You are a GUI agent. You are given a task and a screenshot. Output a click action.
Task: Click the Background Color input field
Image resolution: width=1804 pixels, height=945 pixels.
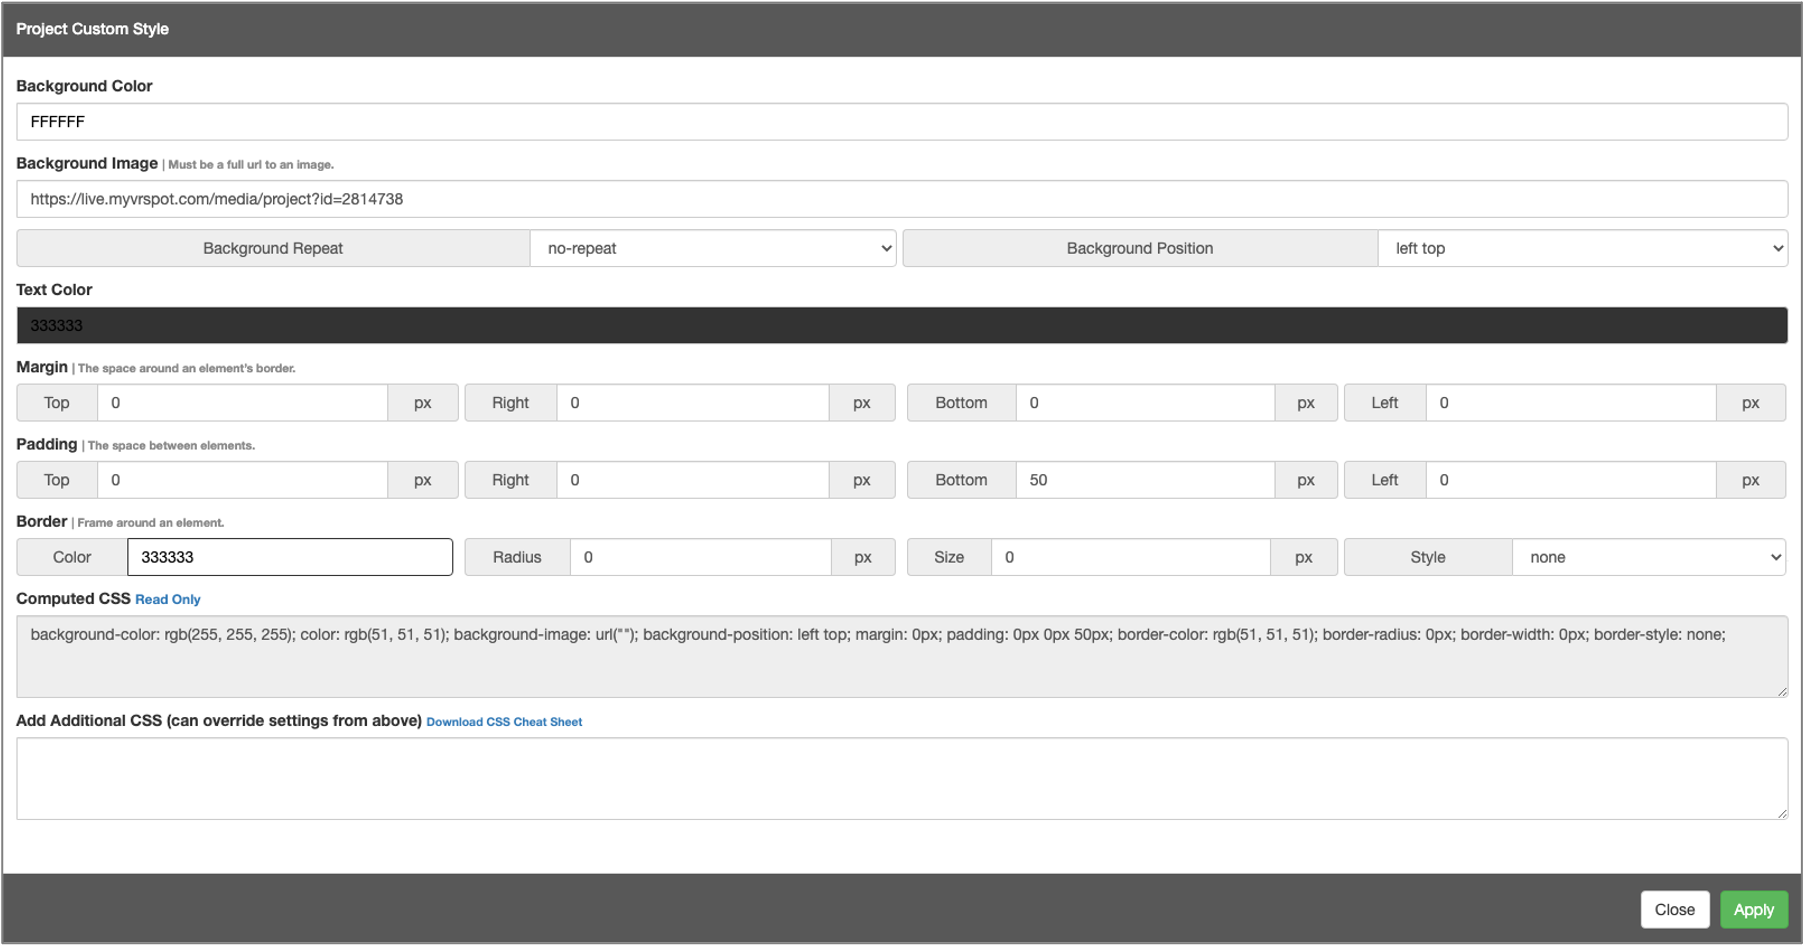pos(901,122)
